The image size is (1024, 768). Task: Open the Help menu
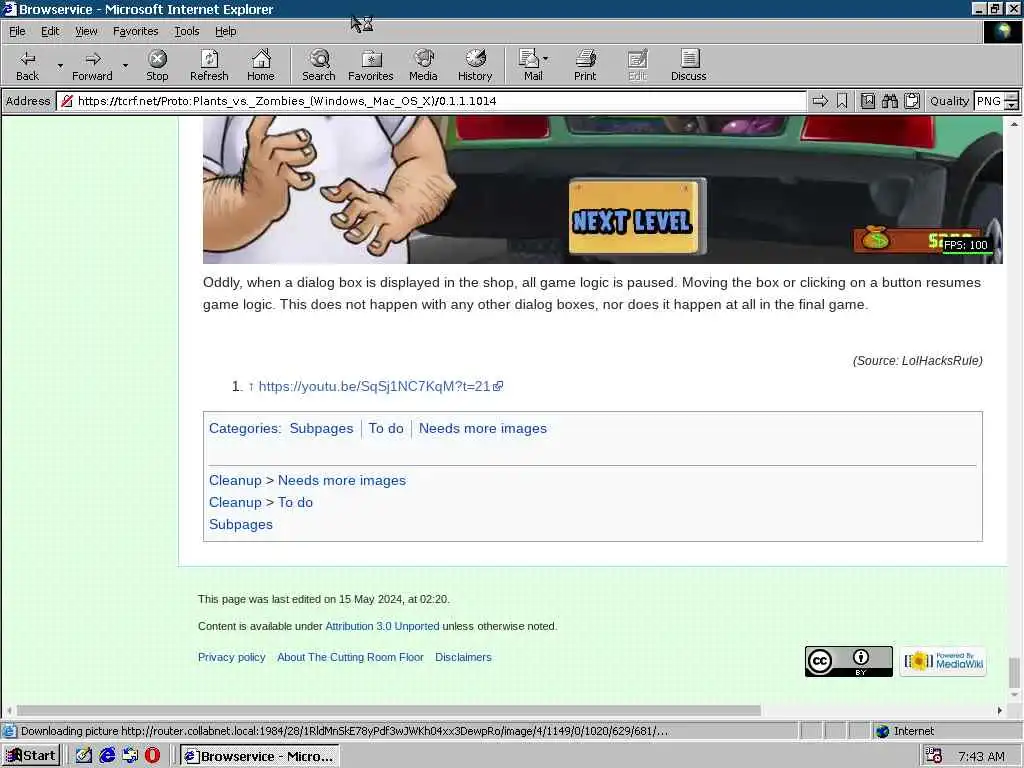tap(225, 31)
